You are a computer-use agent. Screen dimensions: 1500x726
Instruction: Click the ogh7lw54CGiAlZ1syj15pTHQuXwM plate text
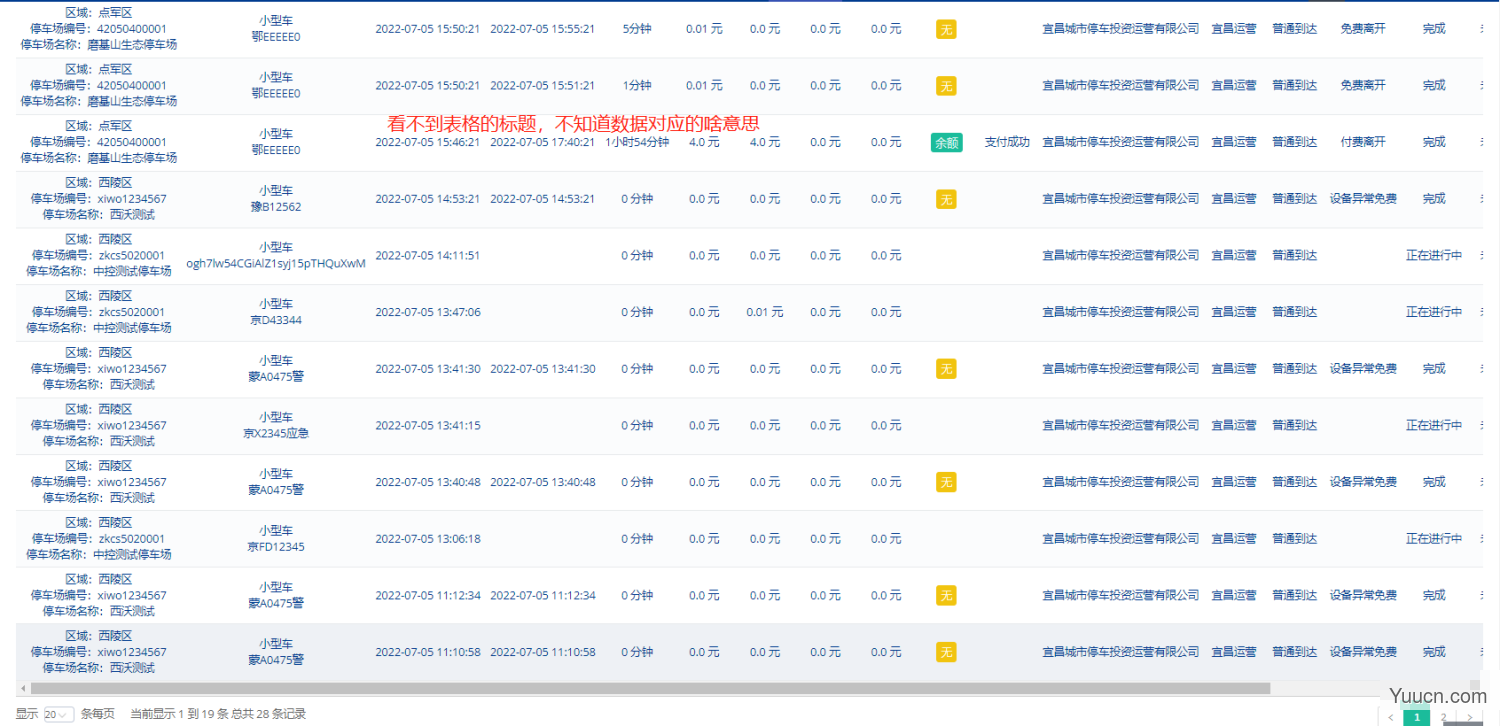[276, 264]
